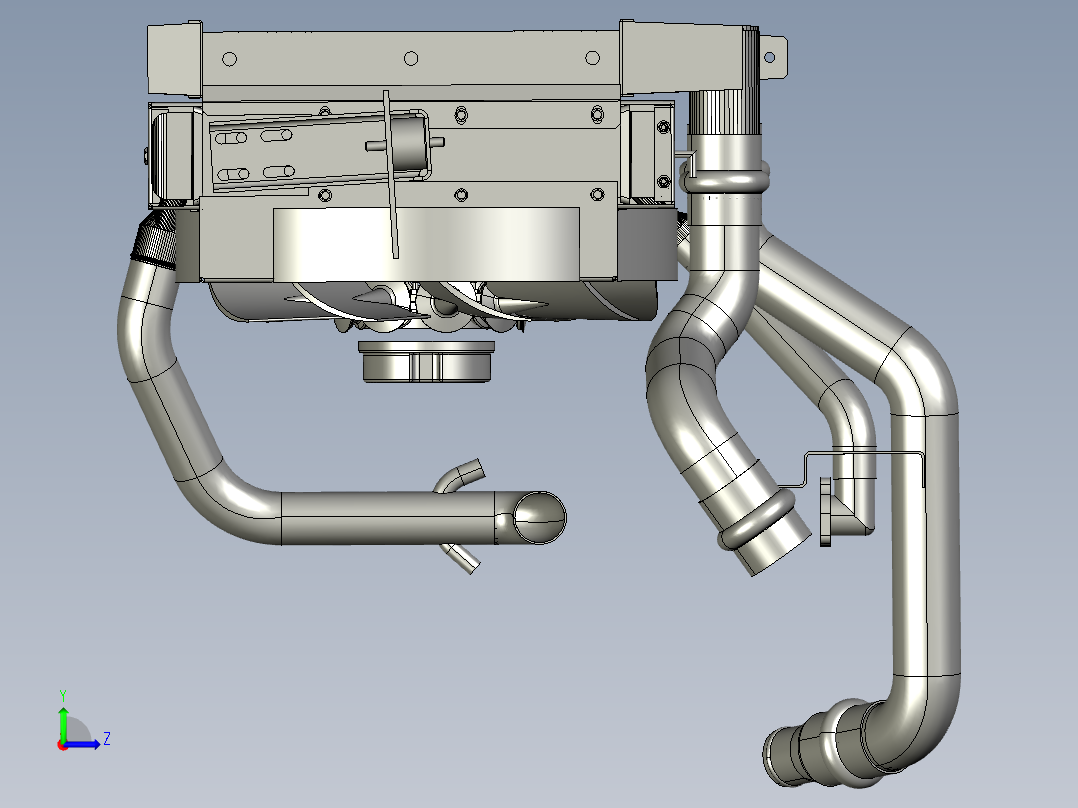Select the small branch tube on top of the left pipe

[x=459, y=476]
